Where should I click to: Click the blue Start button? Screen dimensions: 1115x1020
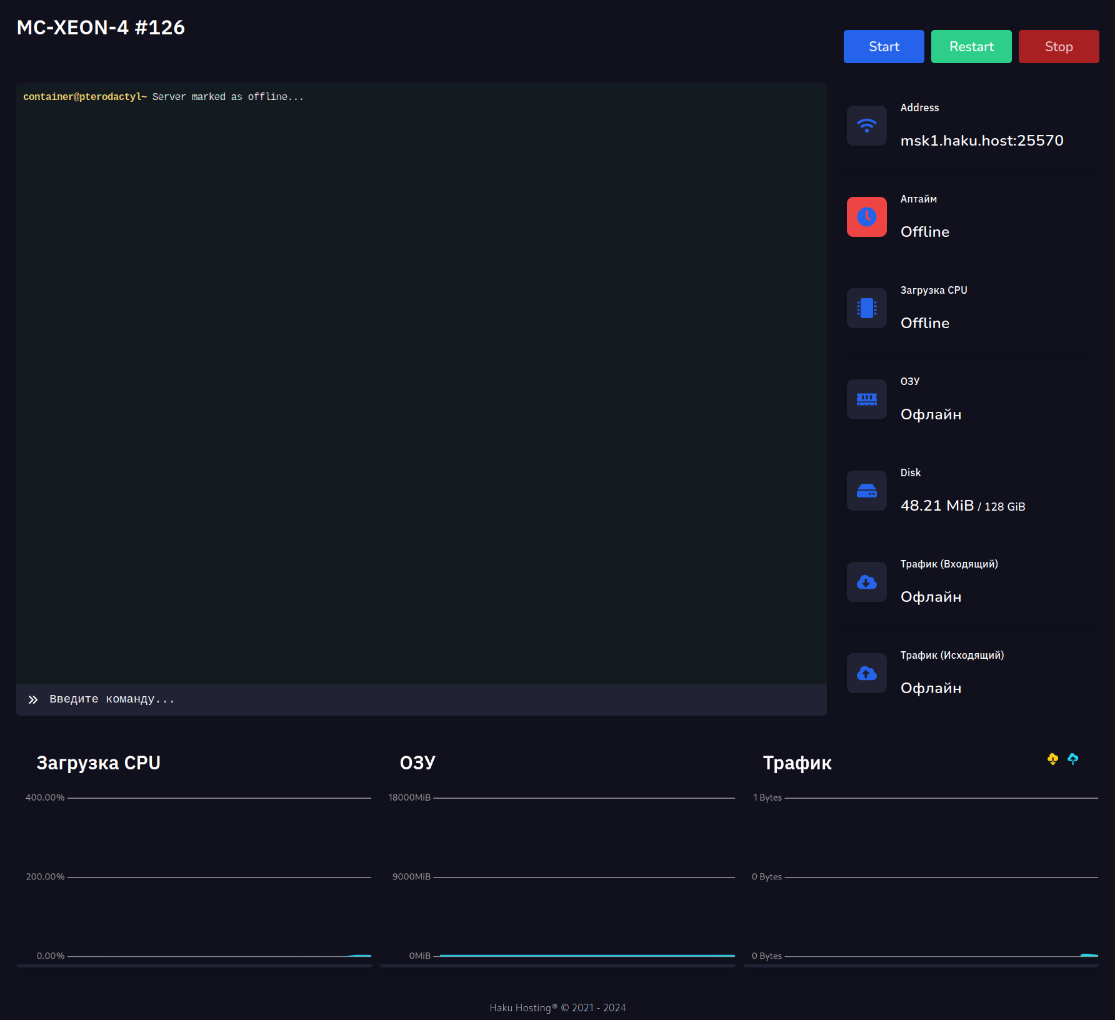pos(883,47)
